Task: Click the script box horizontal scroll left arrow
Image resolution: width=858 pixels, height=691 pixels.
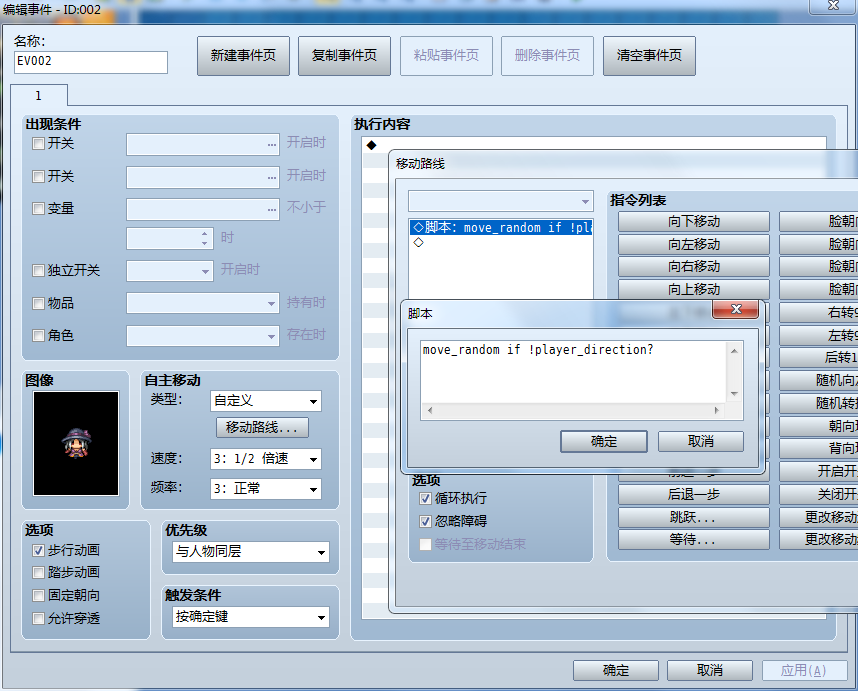Action: [430, 410]
